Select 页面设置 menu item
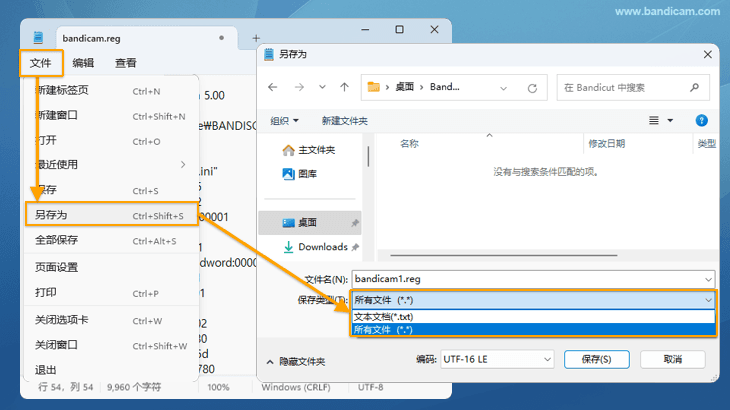 (111, 268)
